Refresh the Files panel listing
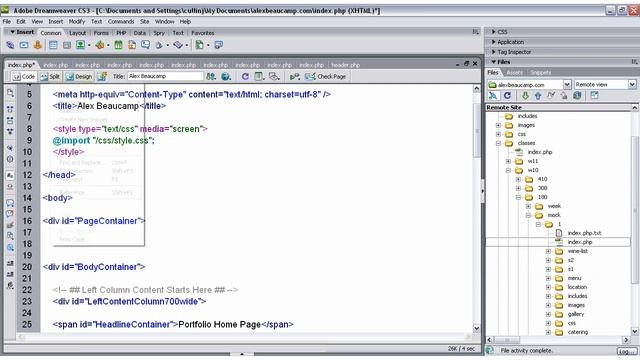The width and height of the screenshot is (640, 360). (x=507, y=96)
